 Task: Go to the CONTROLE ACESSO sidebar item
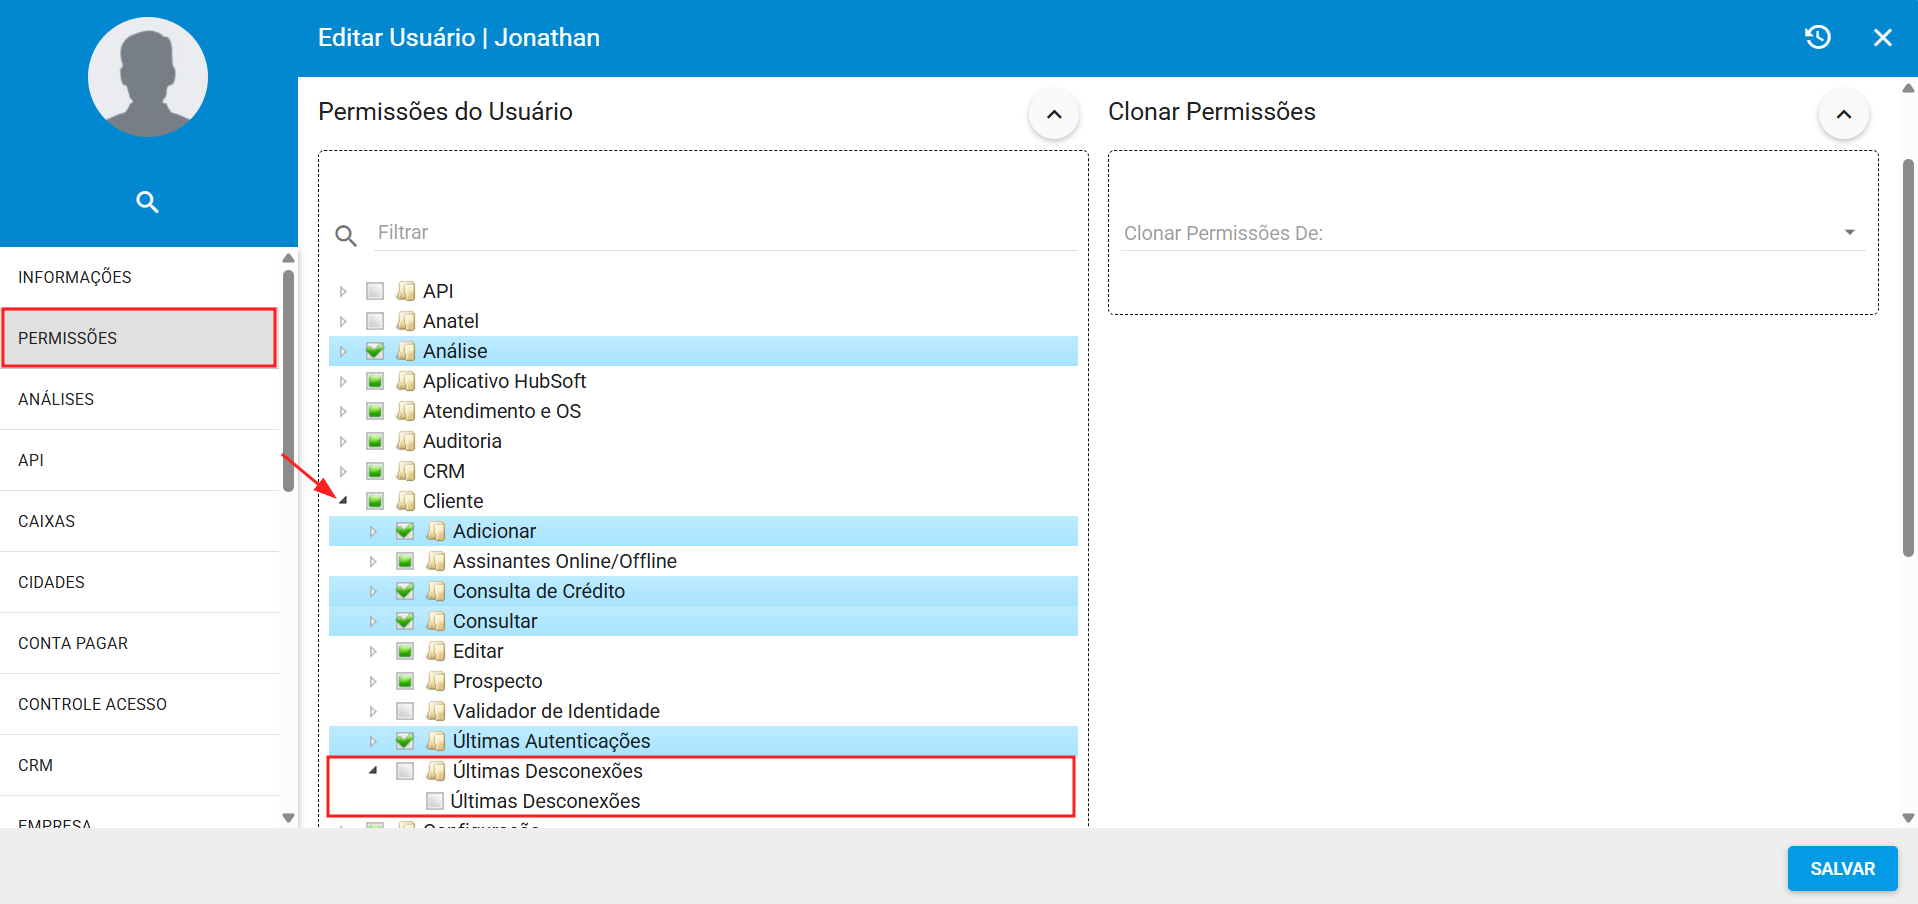[x=92, y=704]
